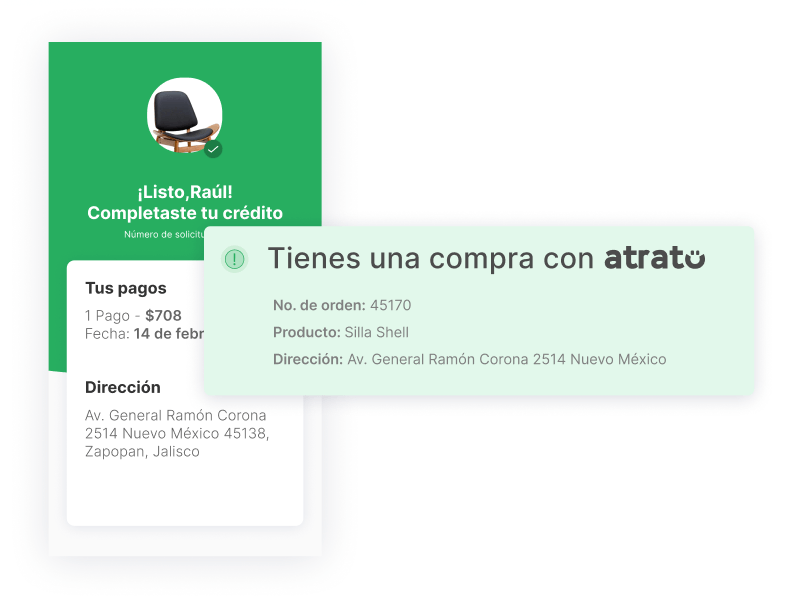Click the atrato logo in the notification
Screen dimensions: 792x606
pyautogui.click(x=654, y=258)
